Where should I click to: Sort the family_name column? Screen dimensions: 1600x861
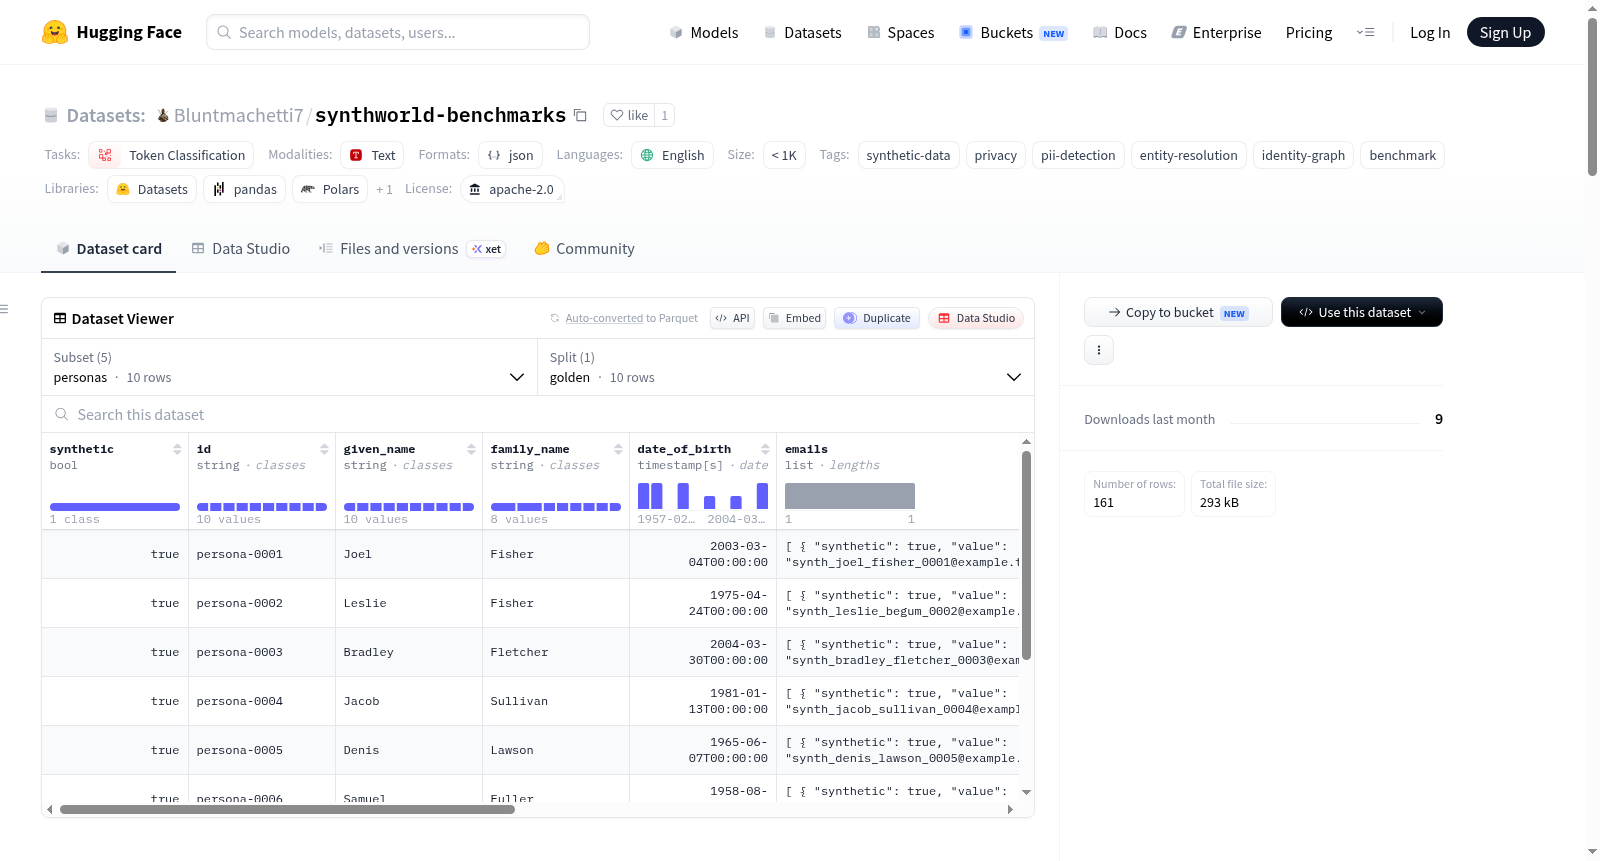coord(618,449)
